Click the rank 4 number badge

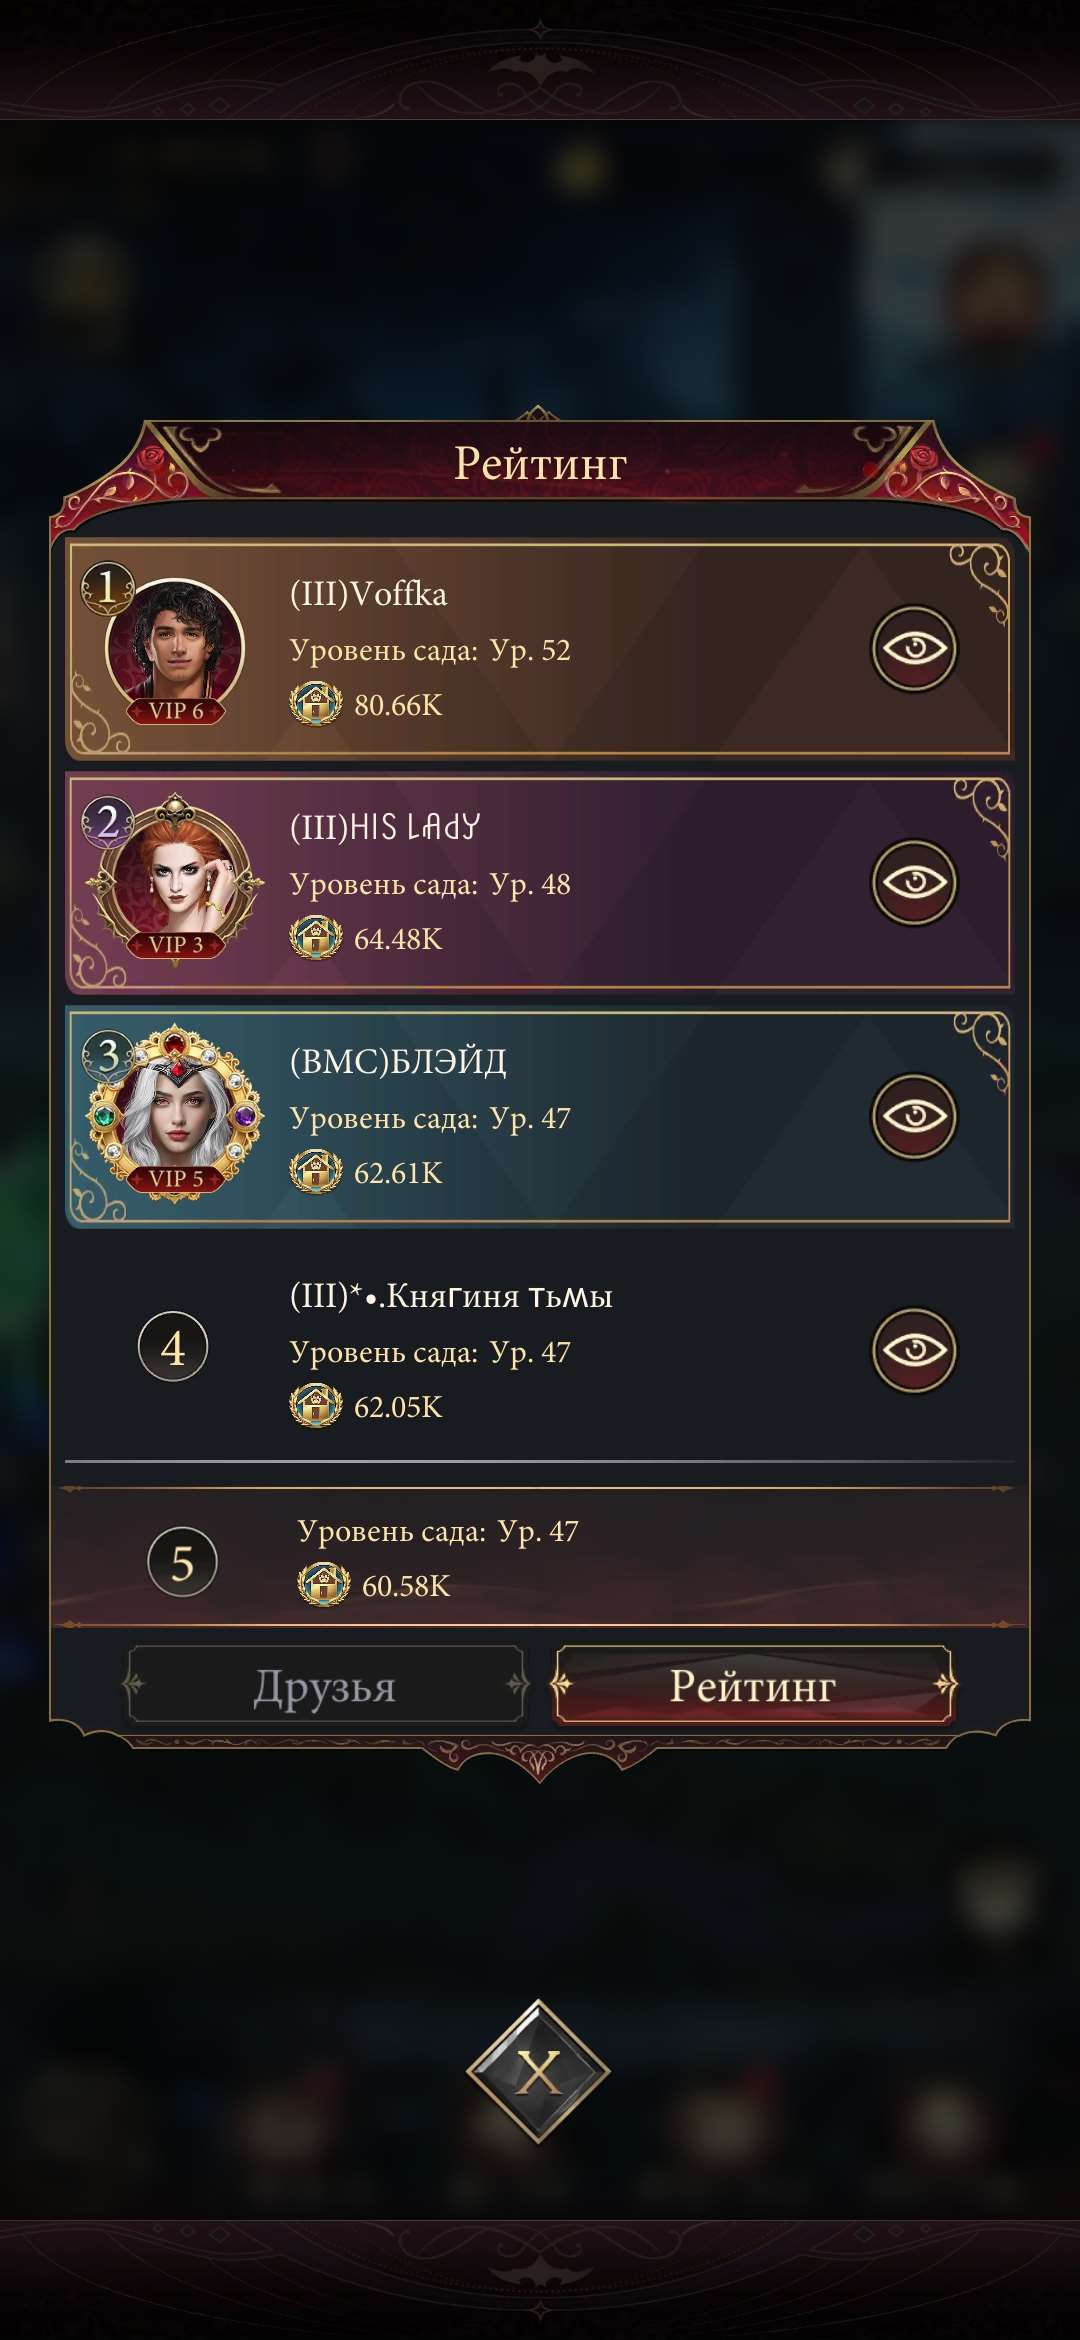(x=173, y=1348)
